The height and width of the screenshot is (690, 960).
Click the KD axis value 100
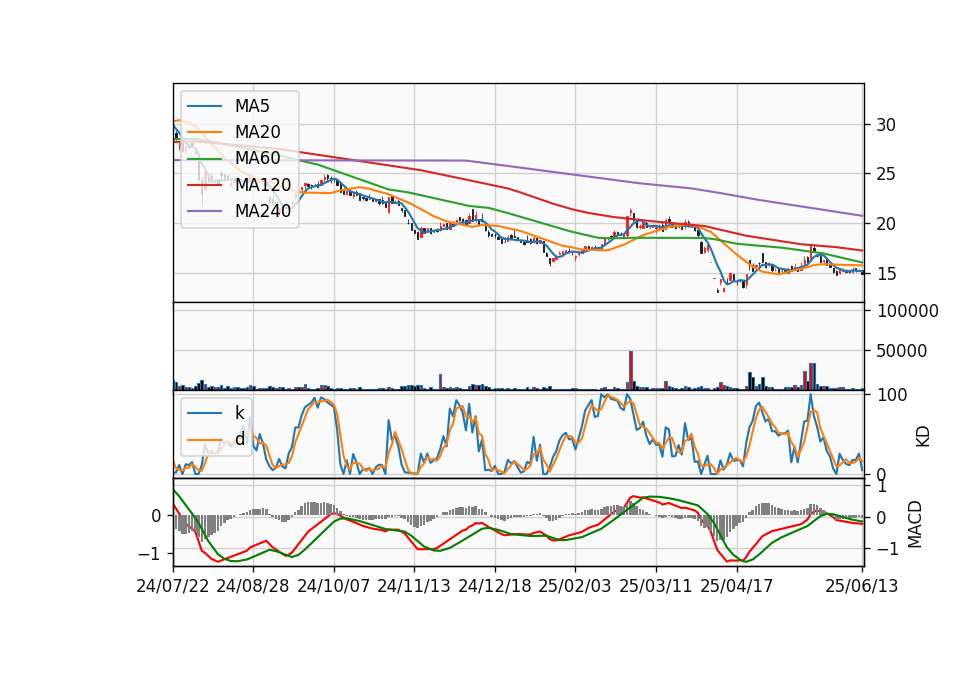point(892,395)
